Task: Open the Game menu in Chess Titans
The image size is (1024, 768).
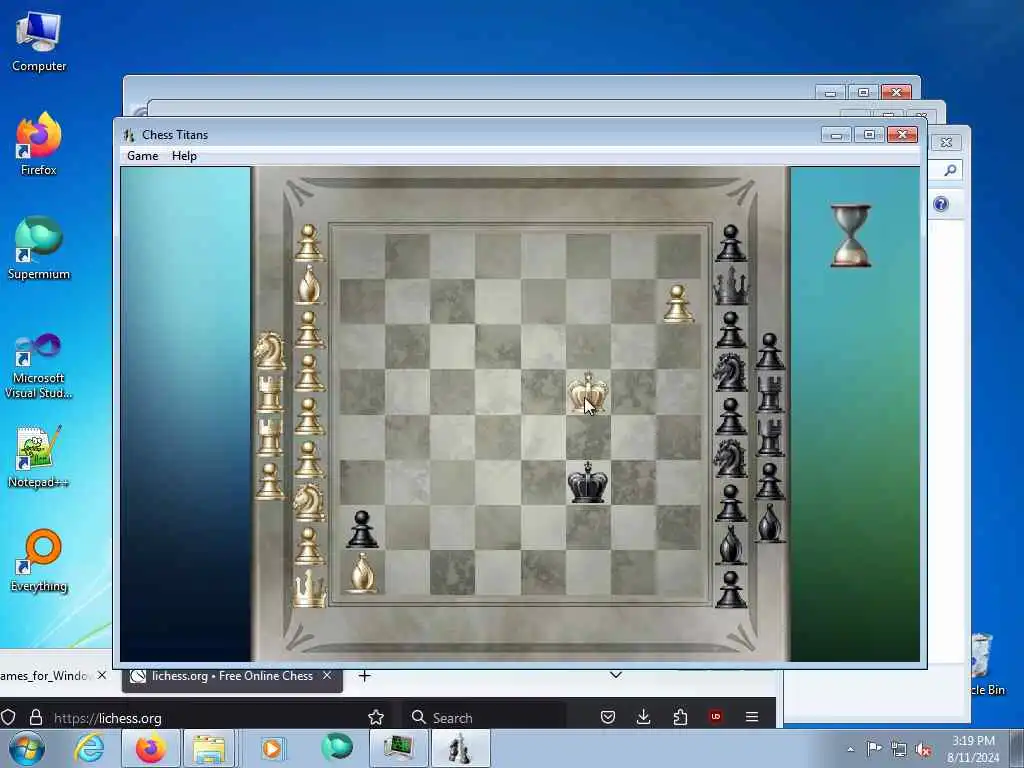Action: coord(142,156)
